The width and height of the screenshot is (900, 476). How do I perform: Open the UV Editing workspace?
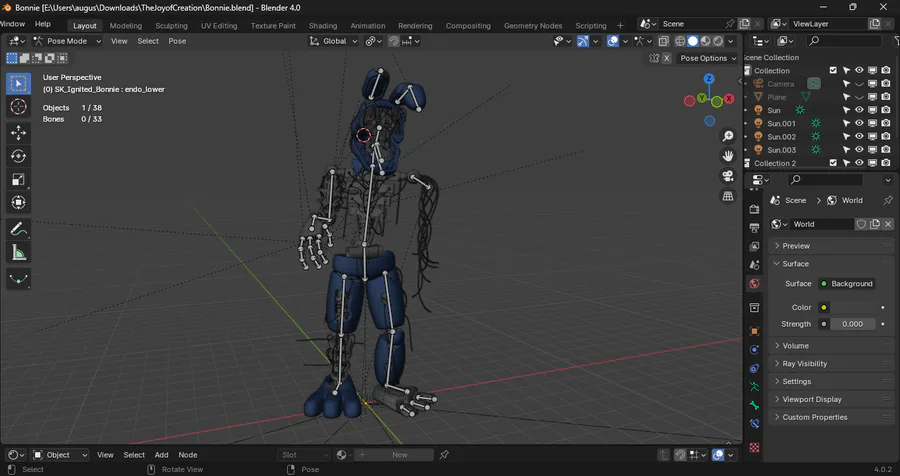tap(219, 26)
